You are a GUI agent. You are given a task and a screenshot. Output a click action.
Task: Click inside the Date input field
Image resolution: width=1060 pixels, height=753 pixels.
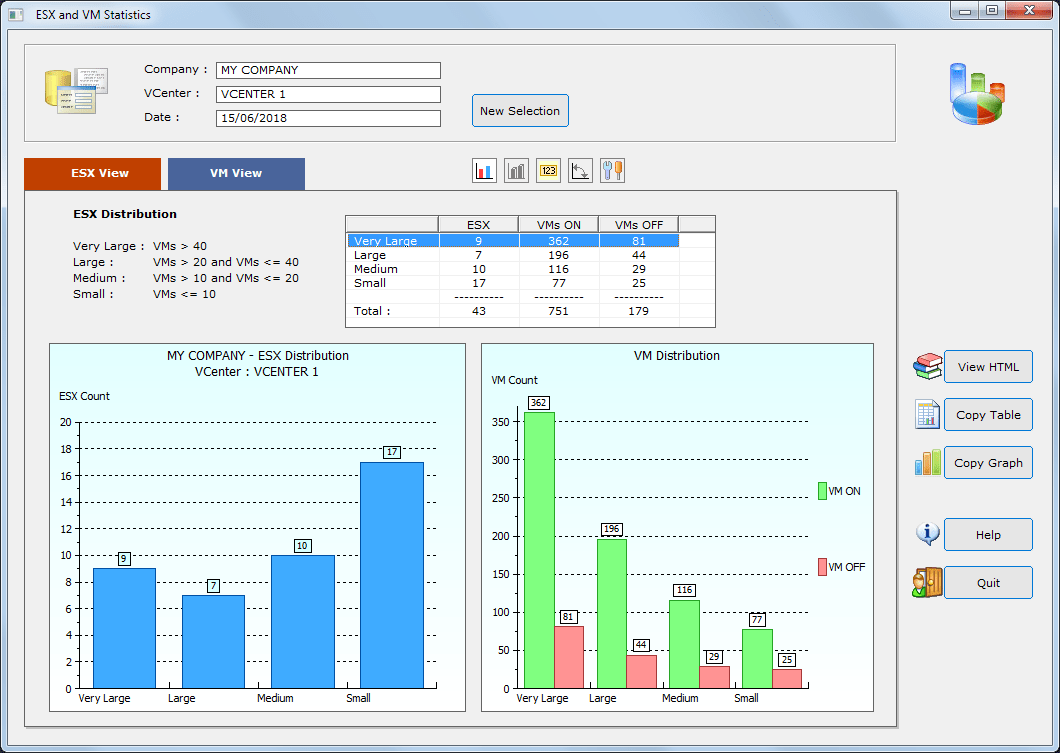[x=328, y=117]
